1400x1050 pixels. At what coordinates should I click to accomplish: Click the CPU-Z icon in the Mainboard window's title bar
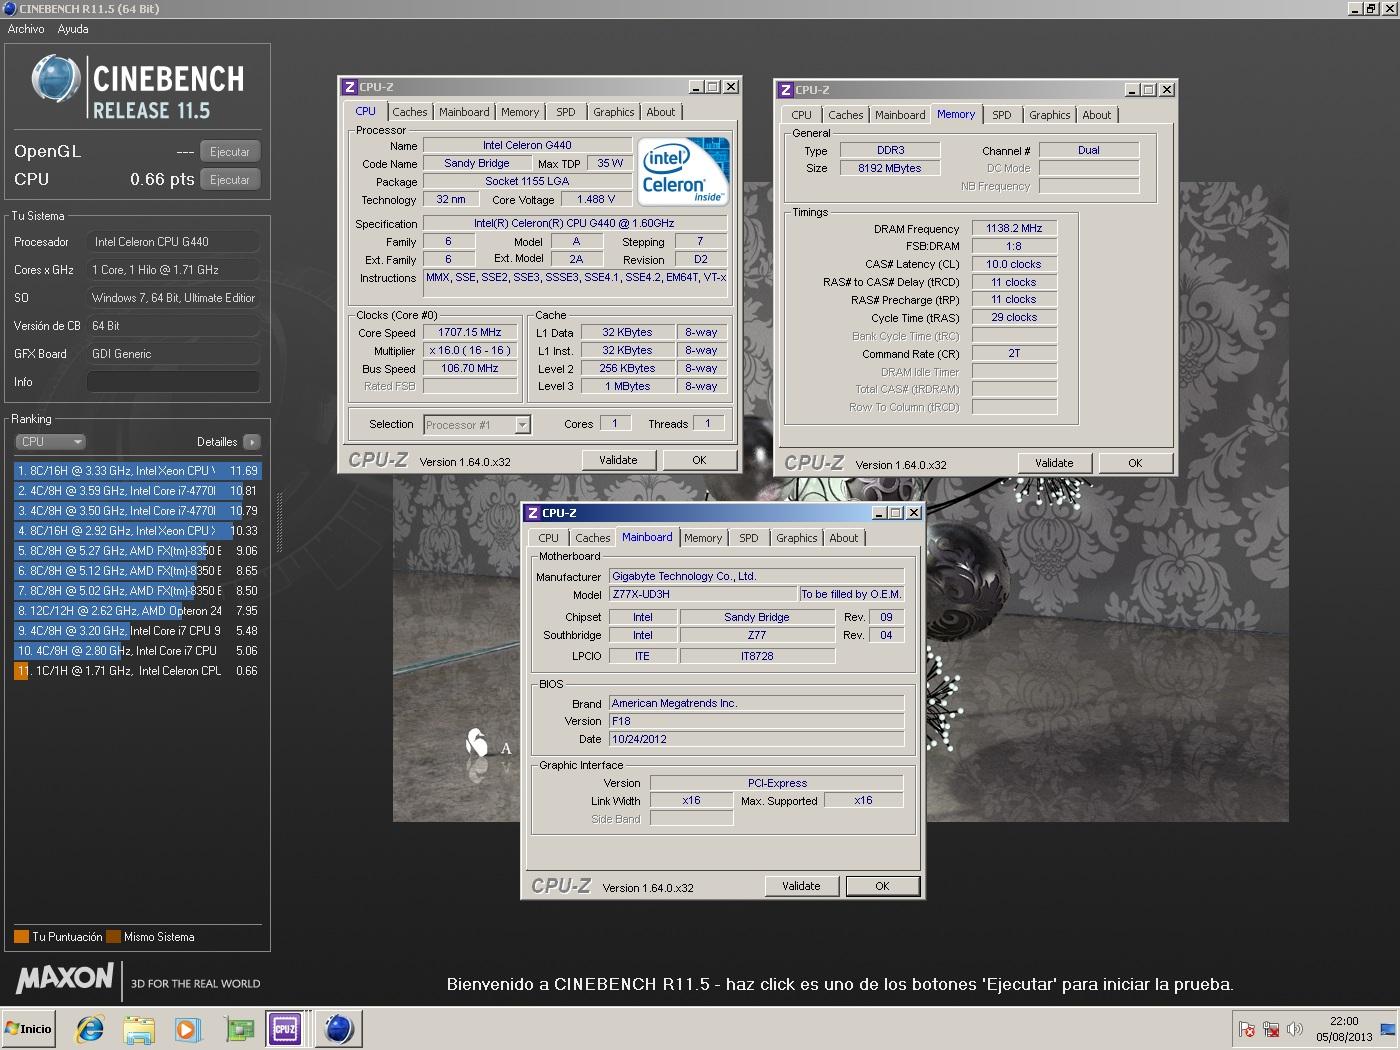pos(533,513)
